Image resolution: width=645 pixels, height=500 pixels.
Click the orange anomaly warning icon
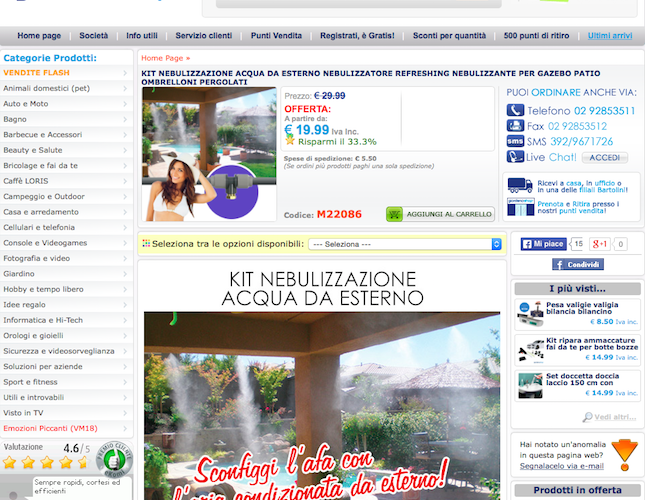(624, 455)
